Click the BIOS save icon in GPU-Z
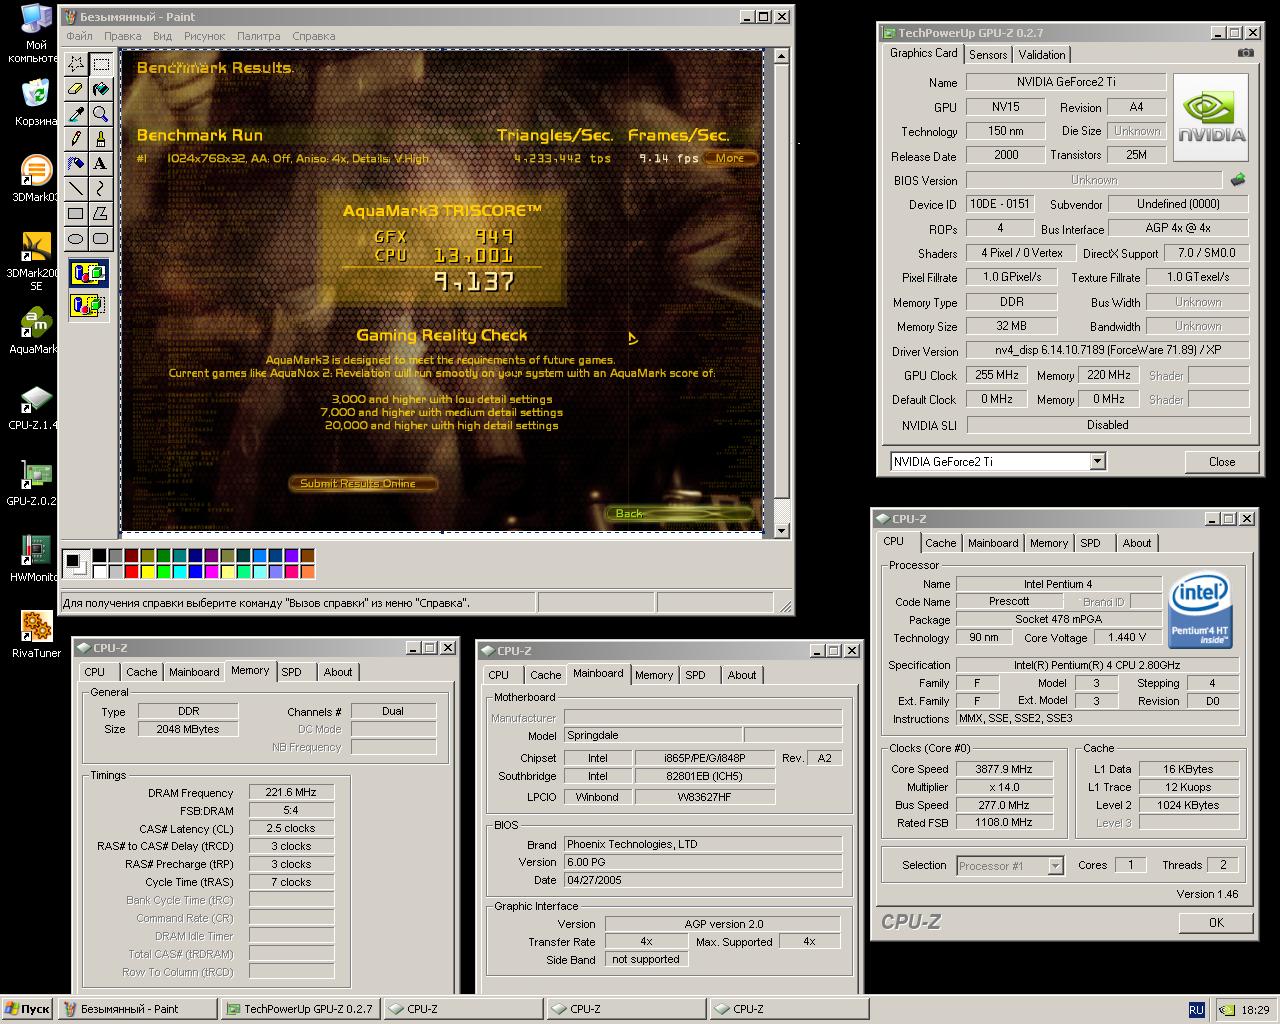 tap(1238, 180)
